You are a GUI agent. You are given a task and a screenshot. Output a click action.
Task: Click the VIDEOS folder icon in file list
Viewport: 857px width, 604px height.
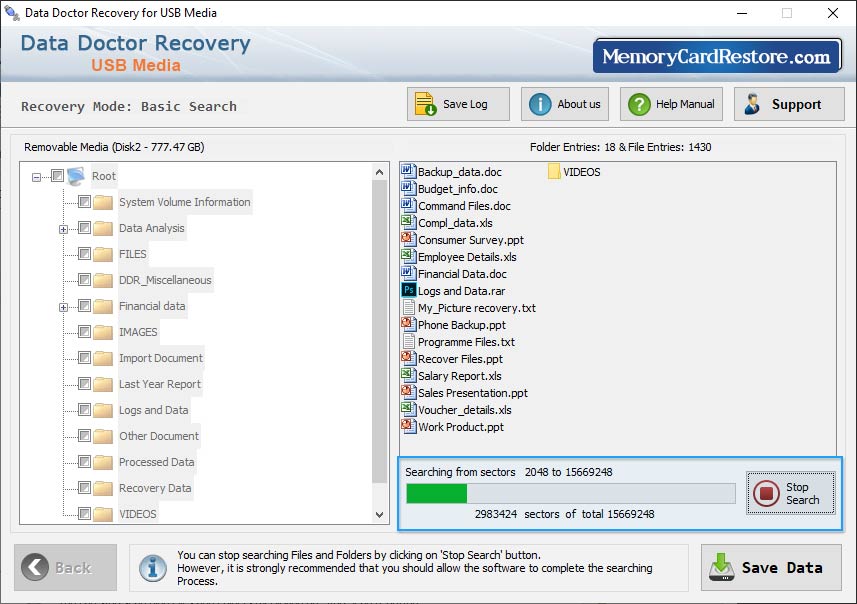point(554,172)
